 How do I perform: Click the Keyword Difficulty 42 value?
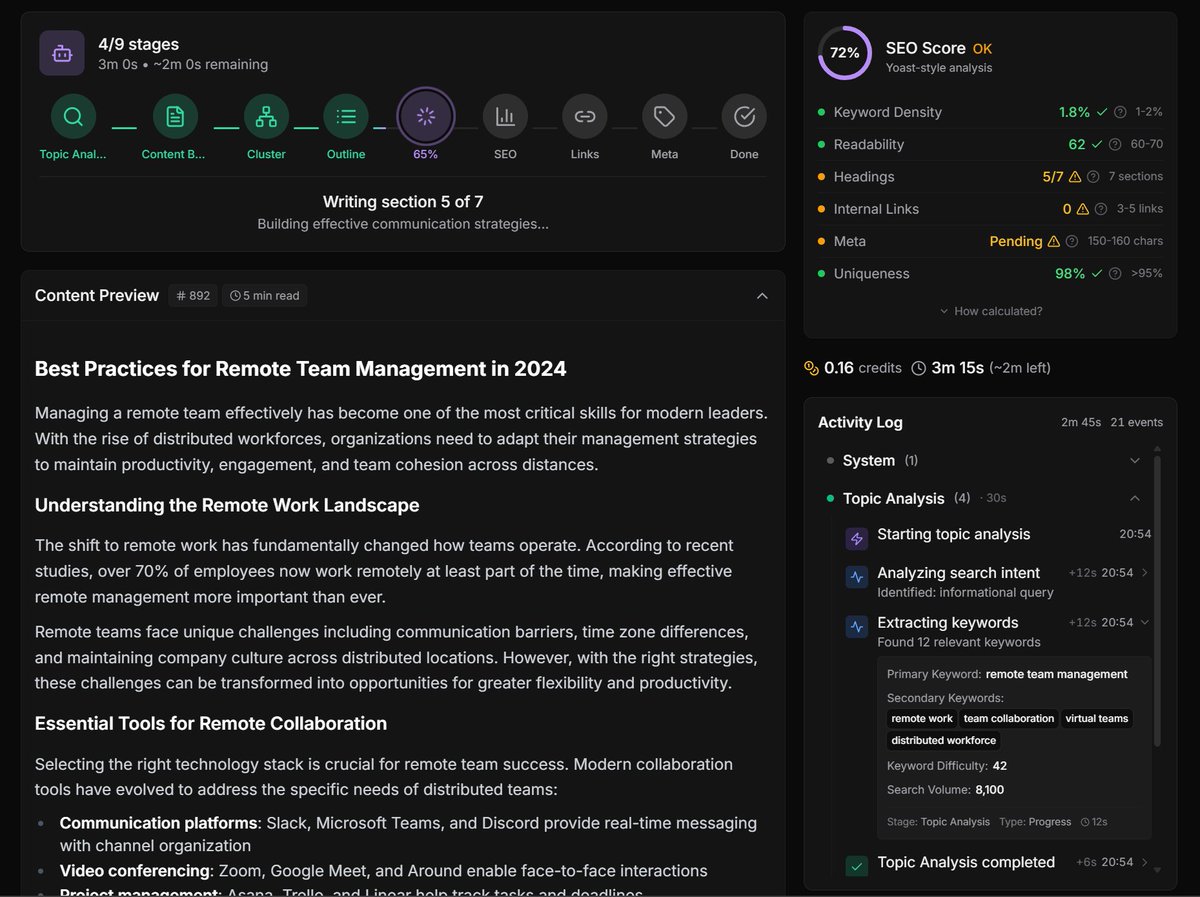(1000, 766)
